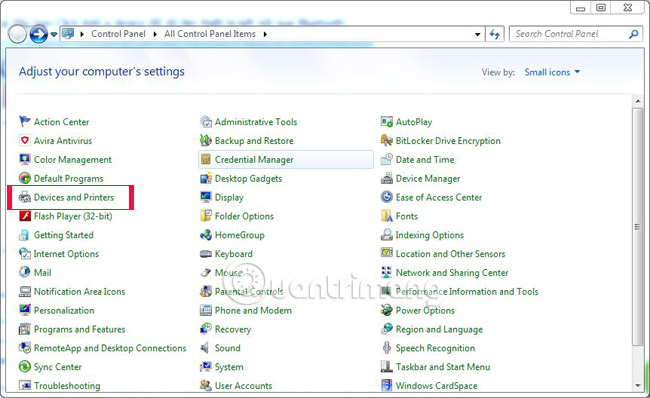Click the Back navigation button
The width and height of the screenshot is (650, 398).
pyautogui.click(x=17, y=34)
